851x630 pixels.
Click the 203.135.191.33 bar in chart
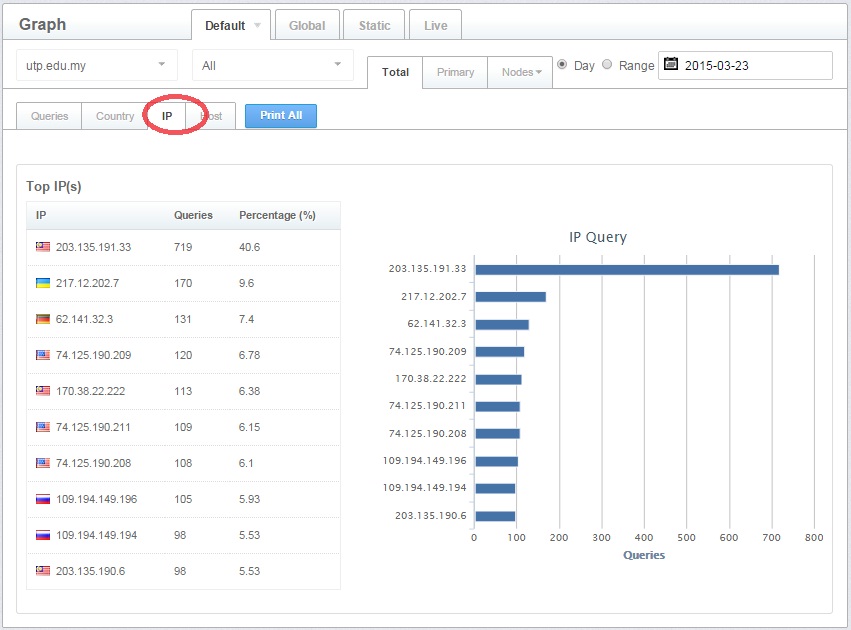coord(626,269)
